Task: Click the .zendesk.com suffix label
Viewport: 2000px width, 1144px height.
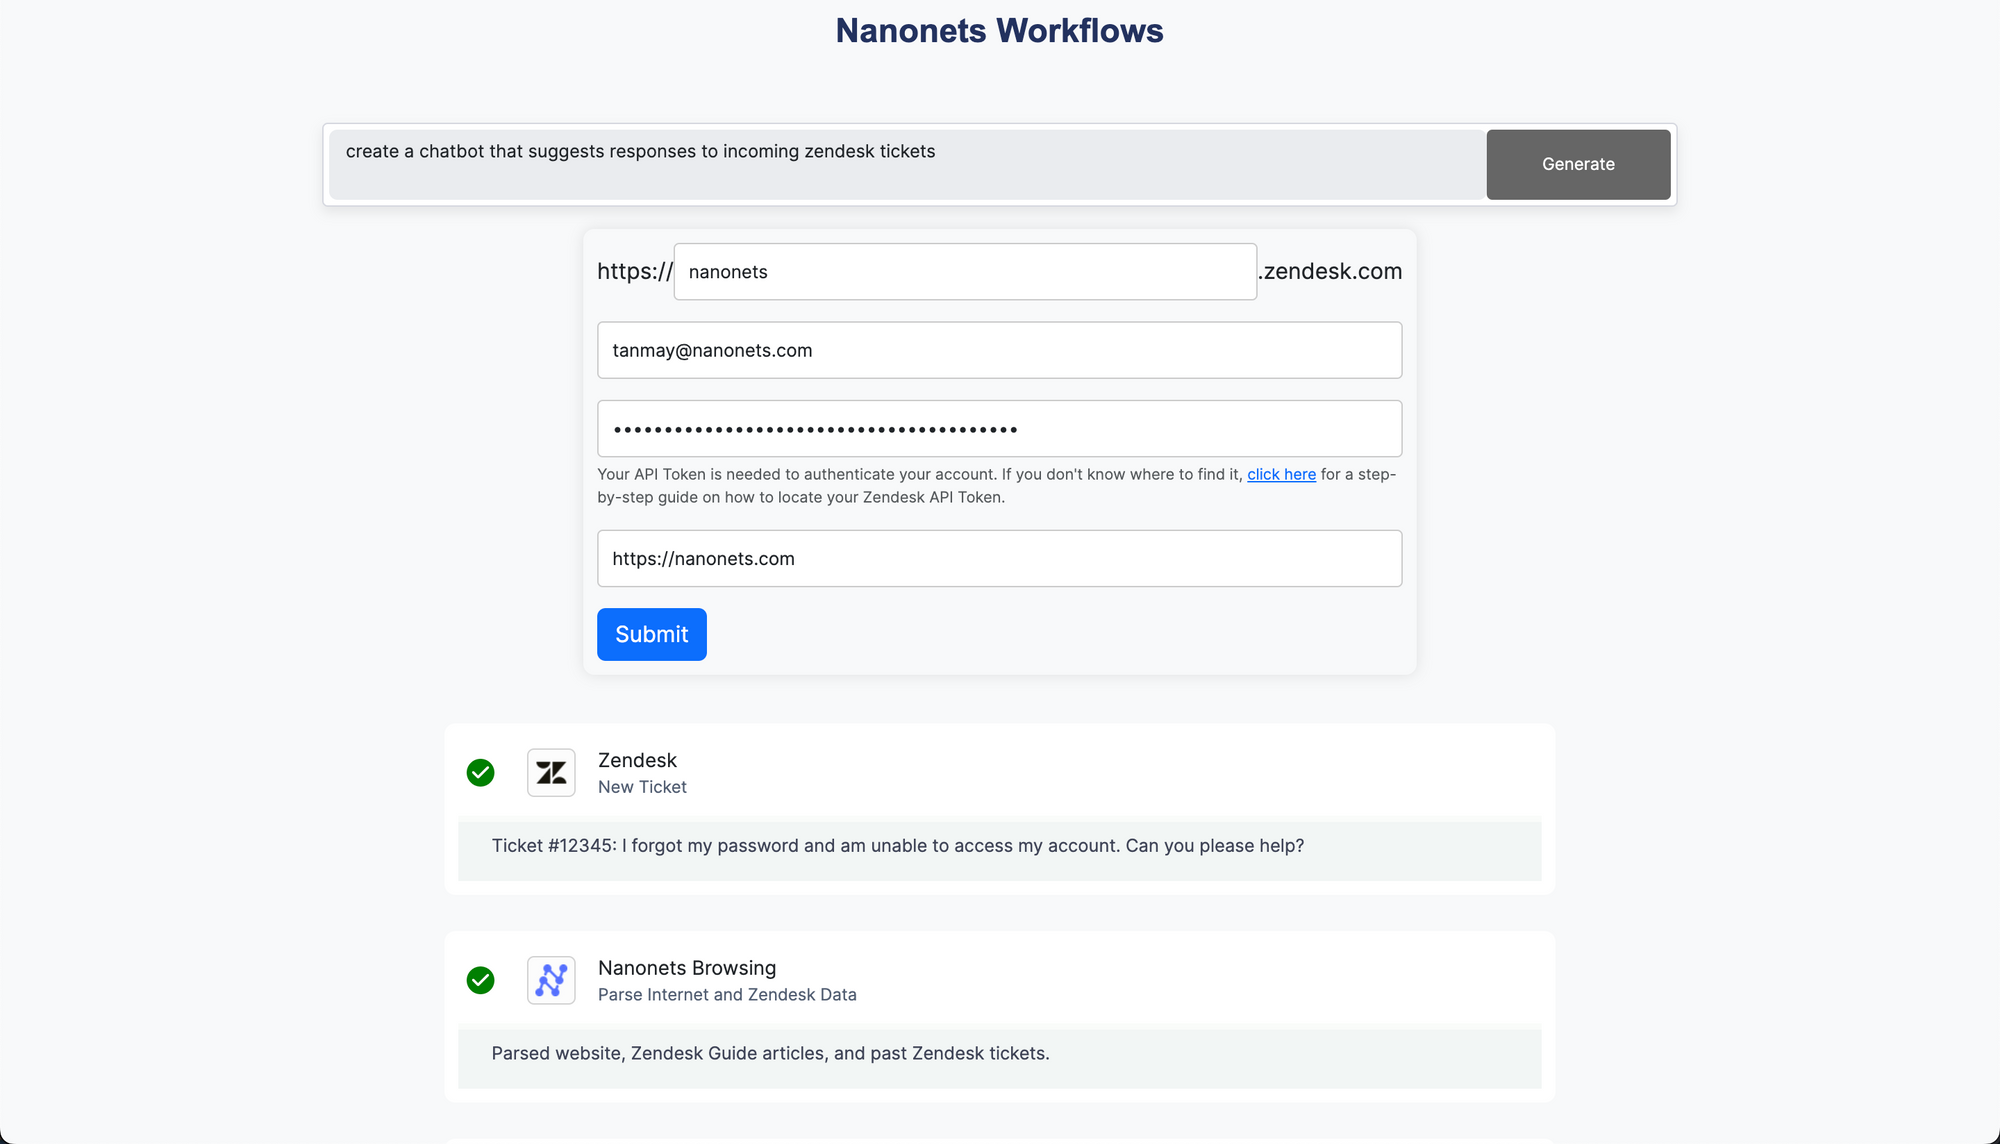Action: (x=1331, y=271)
